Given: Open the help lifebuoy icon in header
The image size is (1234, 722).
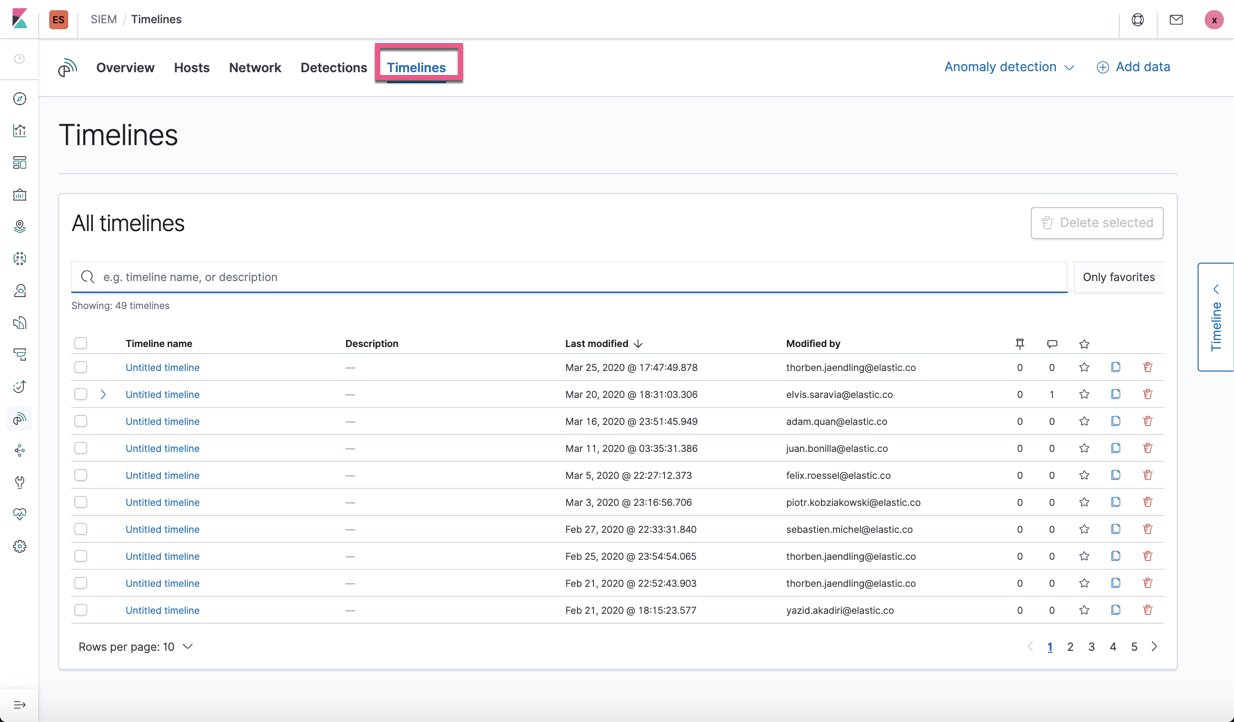Looking at the screenshot, I should (1138, 20).
